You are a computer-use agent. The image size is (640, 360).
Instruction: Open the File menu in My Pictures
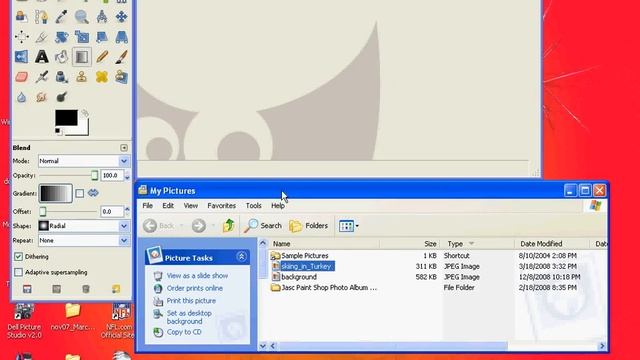click(147, 206)
